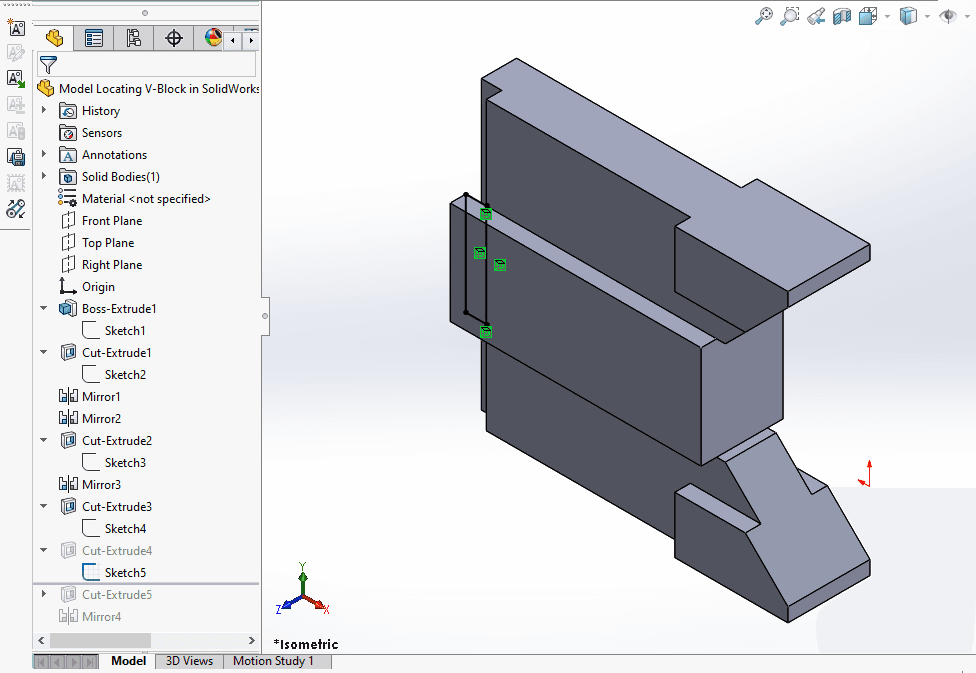Expand the Boss-Extrude1 feature
The height and width of the screenshot is (673, 976).
41,308
